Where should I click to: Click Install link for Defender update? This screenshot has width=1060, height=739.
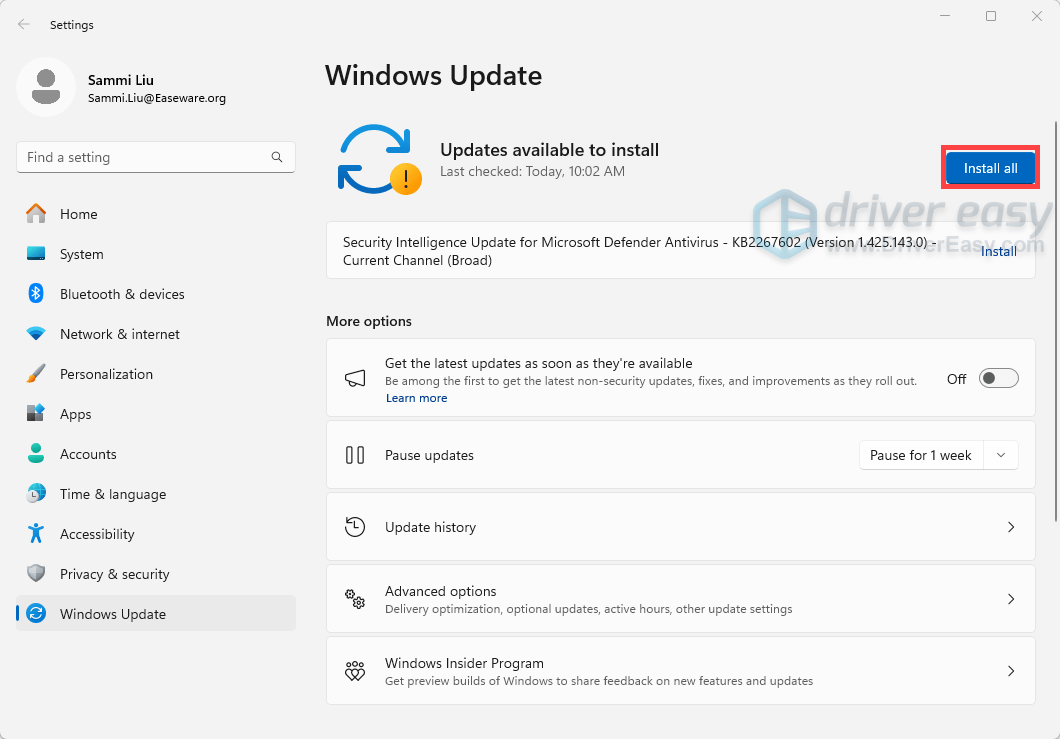pos(998,251)
